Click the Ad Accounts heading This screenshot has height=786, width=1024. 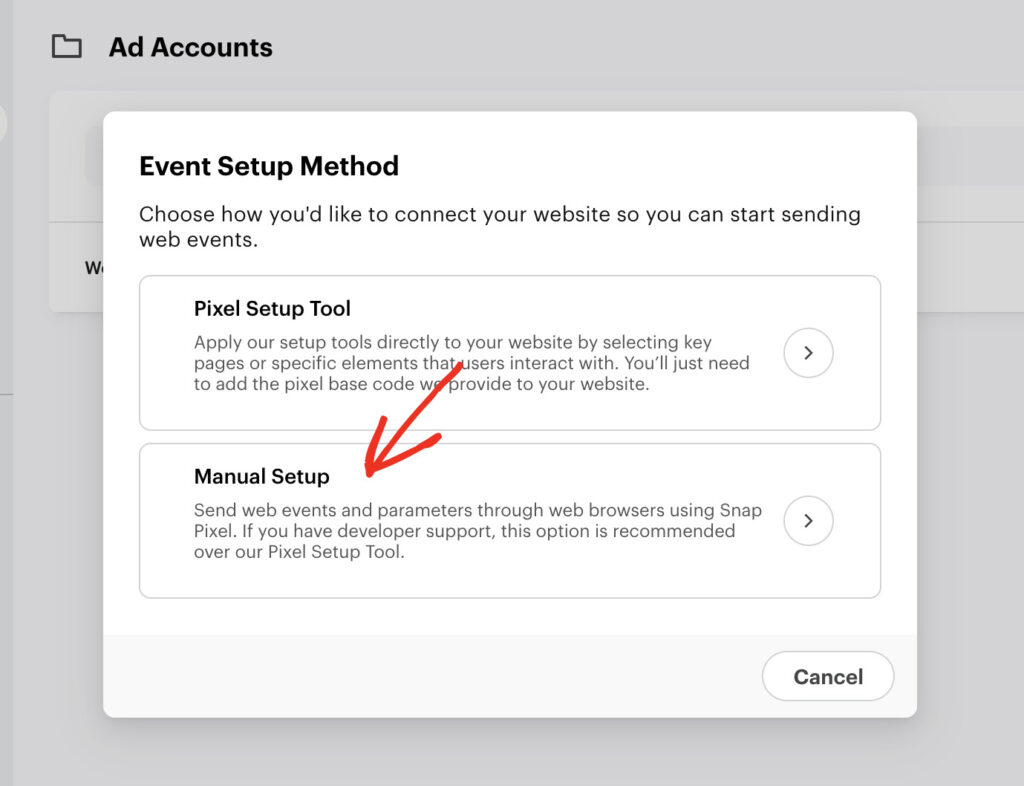point(190,46)
